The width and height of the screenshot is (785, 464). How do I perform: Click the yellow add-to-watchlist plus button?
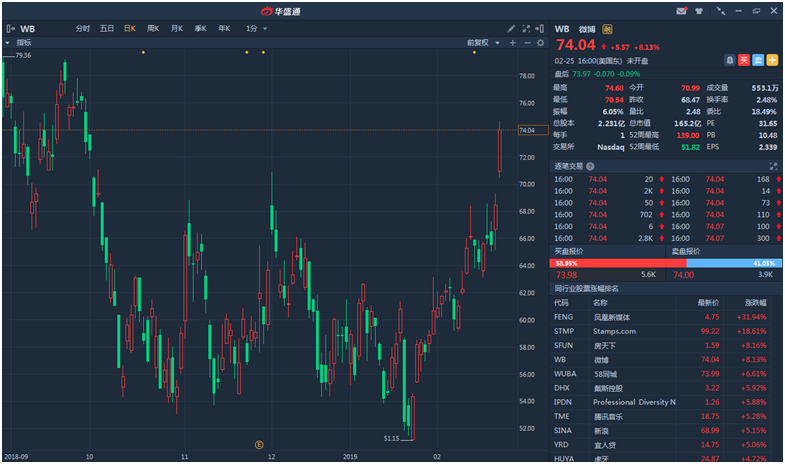(773, 60)
